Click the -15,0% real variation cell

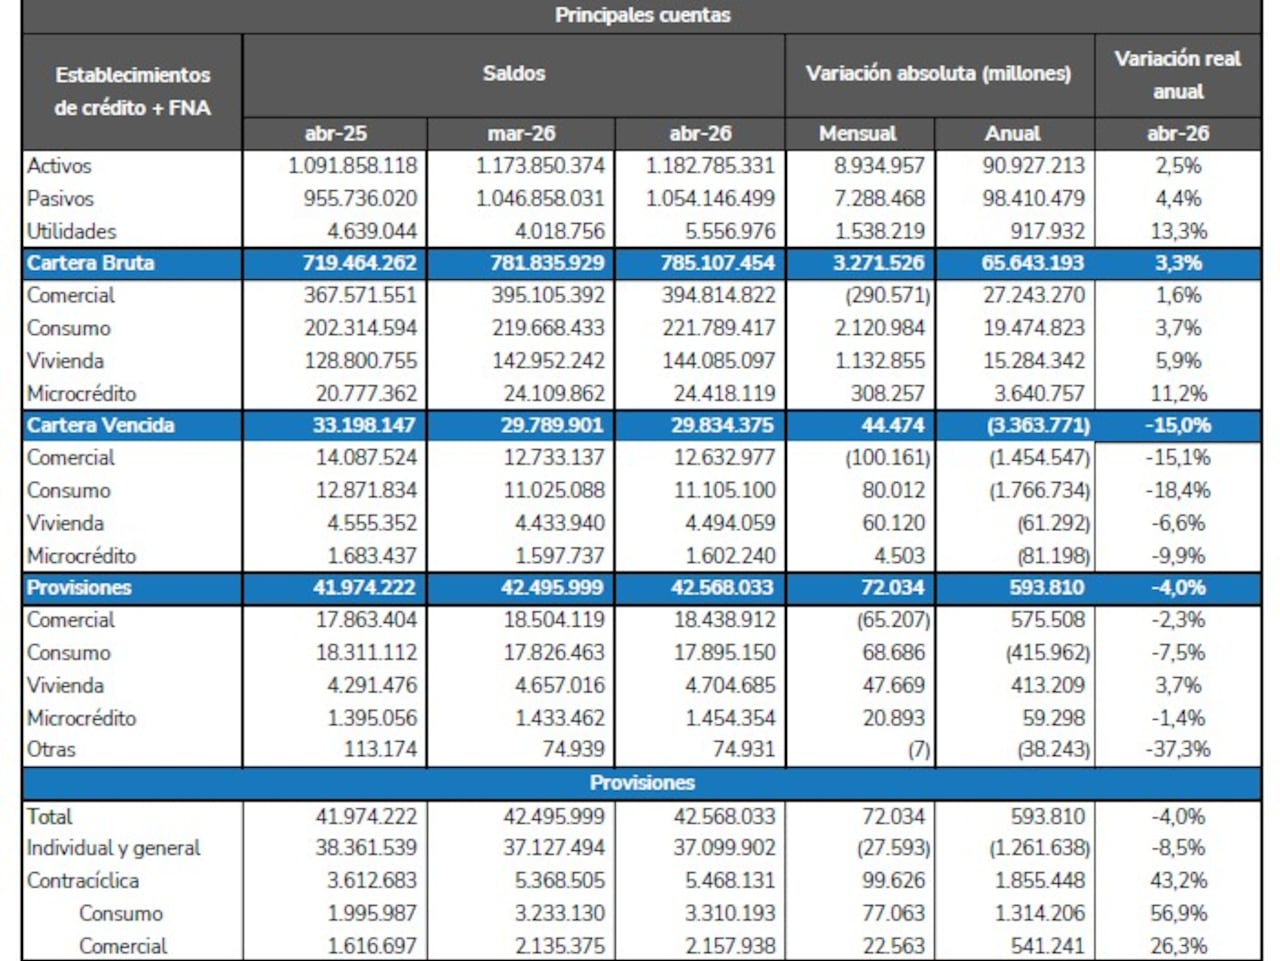1178,426
